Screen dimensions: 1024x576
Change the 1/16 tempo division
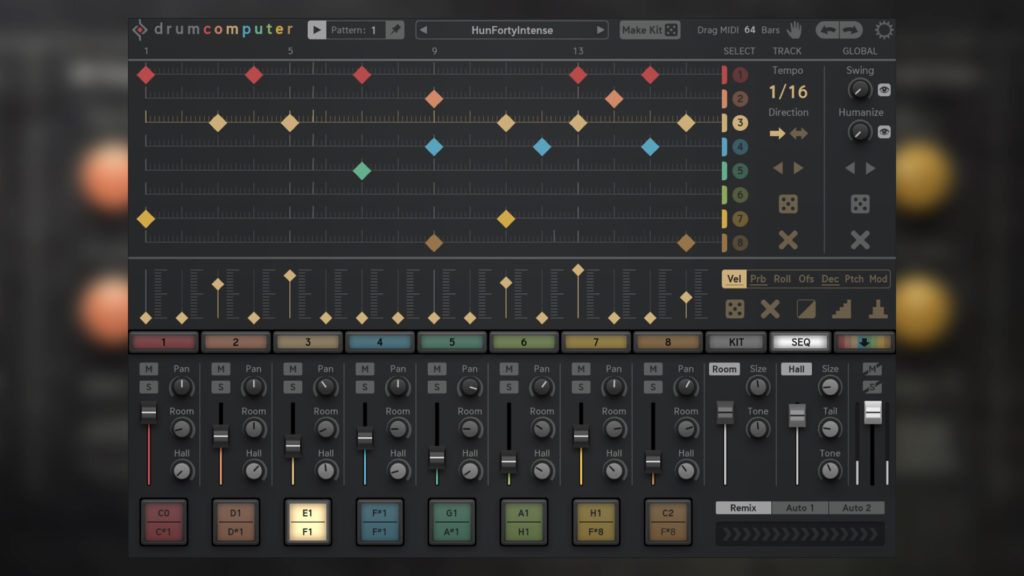click(788, 92)
